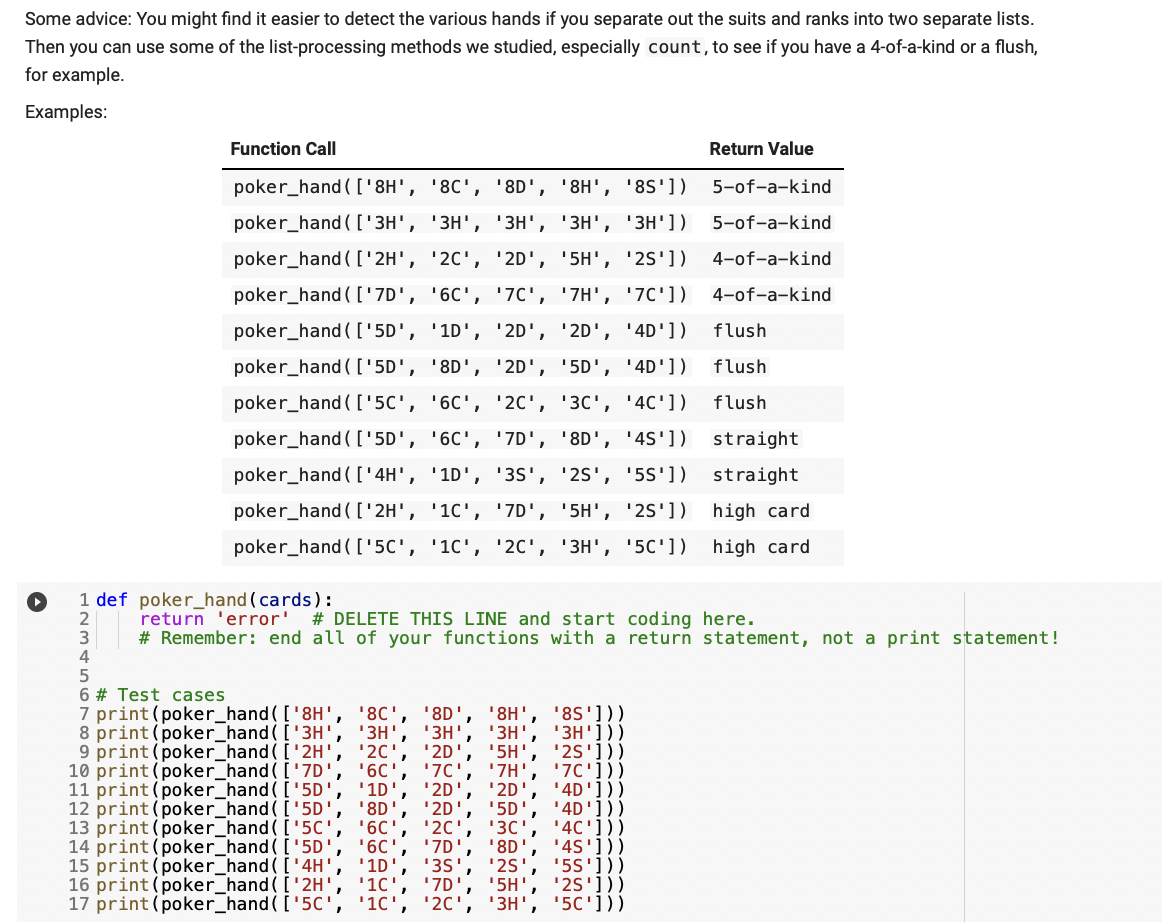Click code line 15 print statement starting '4H'
This screenshot has width=1162, height=922.
[x=361, y=866]
